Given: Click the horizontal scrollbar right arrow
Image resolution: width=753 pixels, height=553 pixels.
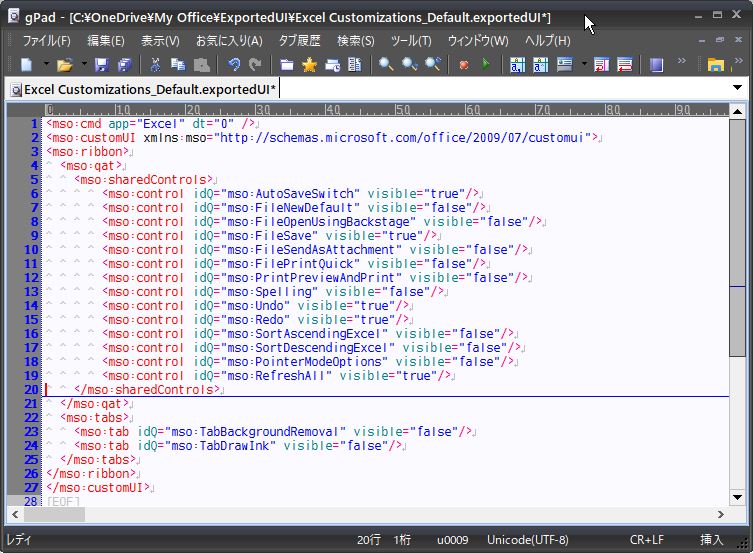Looking at the screenshot, I should pyautogui.click(x=720, y=514).
